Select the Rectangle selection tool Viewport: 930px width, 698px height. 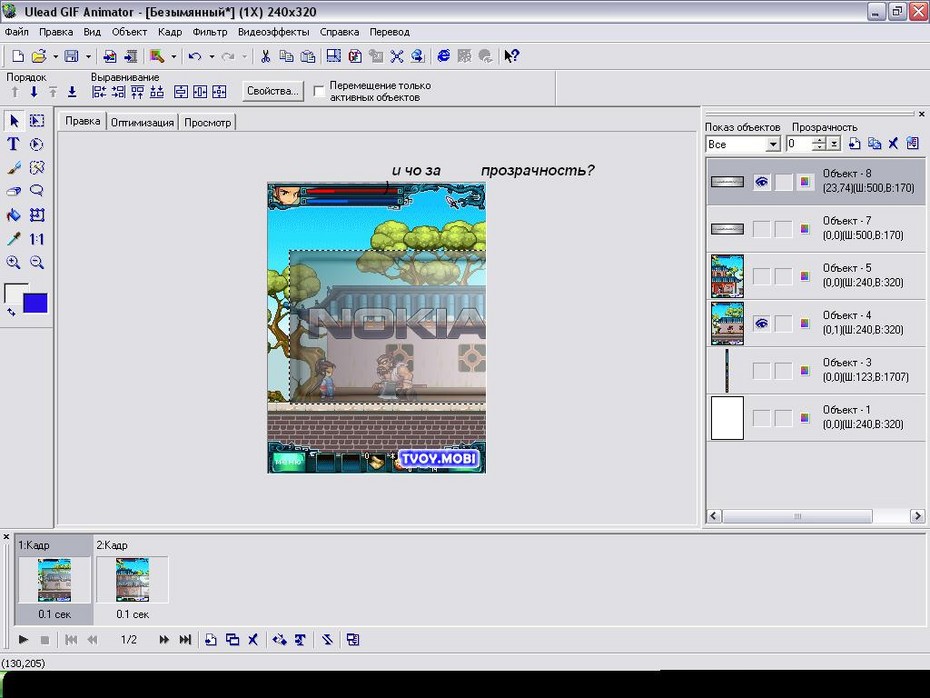point(37,121)
